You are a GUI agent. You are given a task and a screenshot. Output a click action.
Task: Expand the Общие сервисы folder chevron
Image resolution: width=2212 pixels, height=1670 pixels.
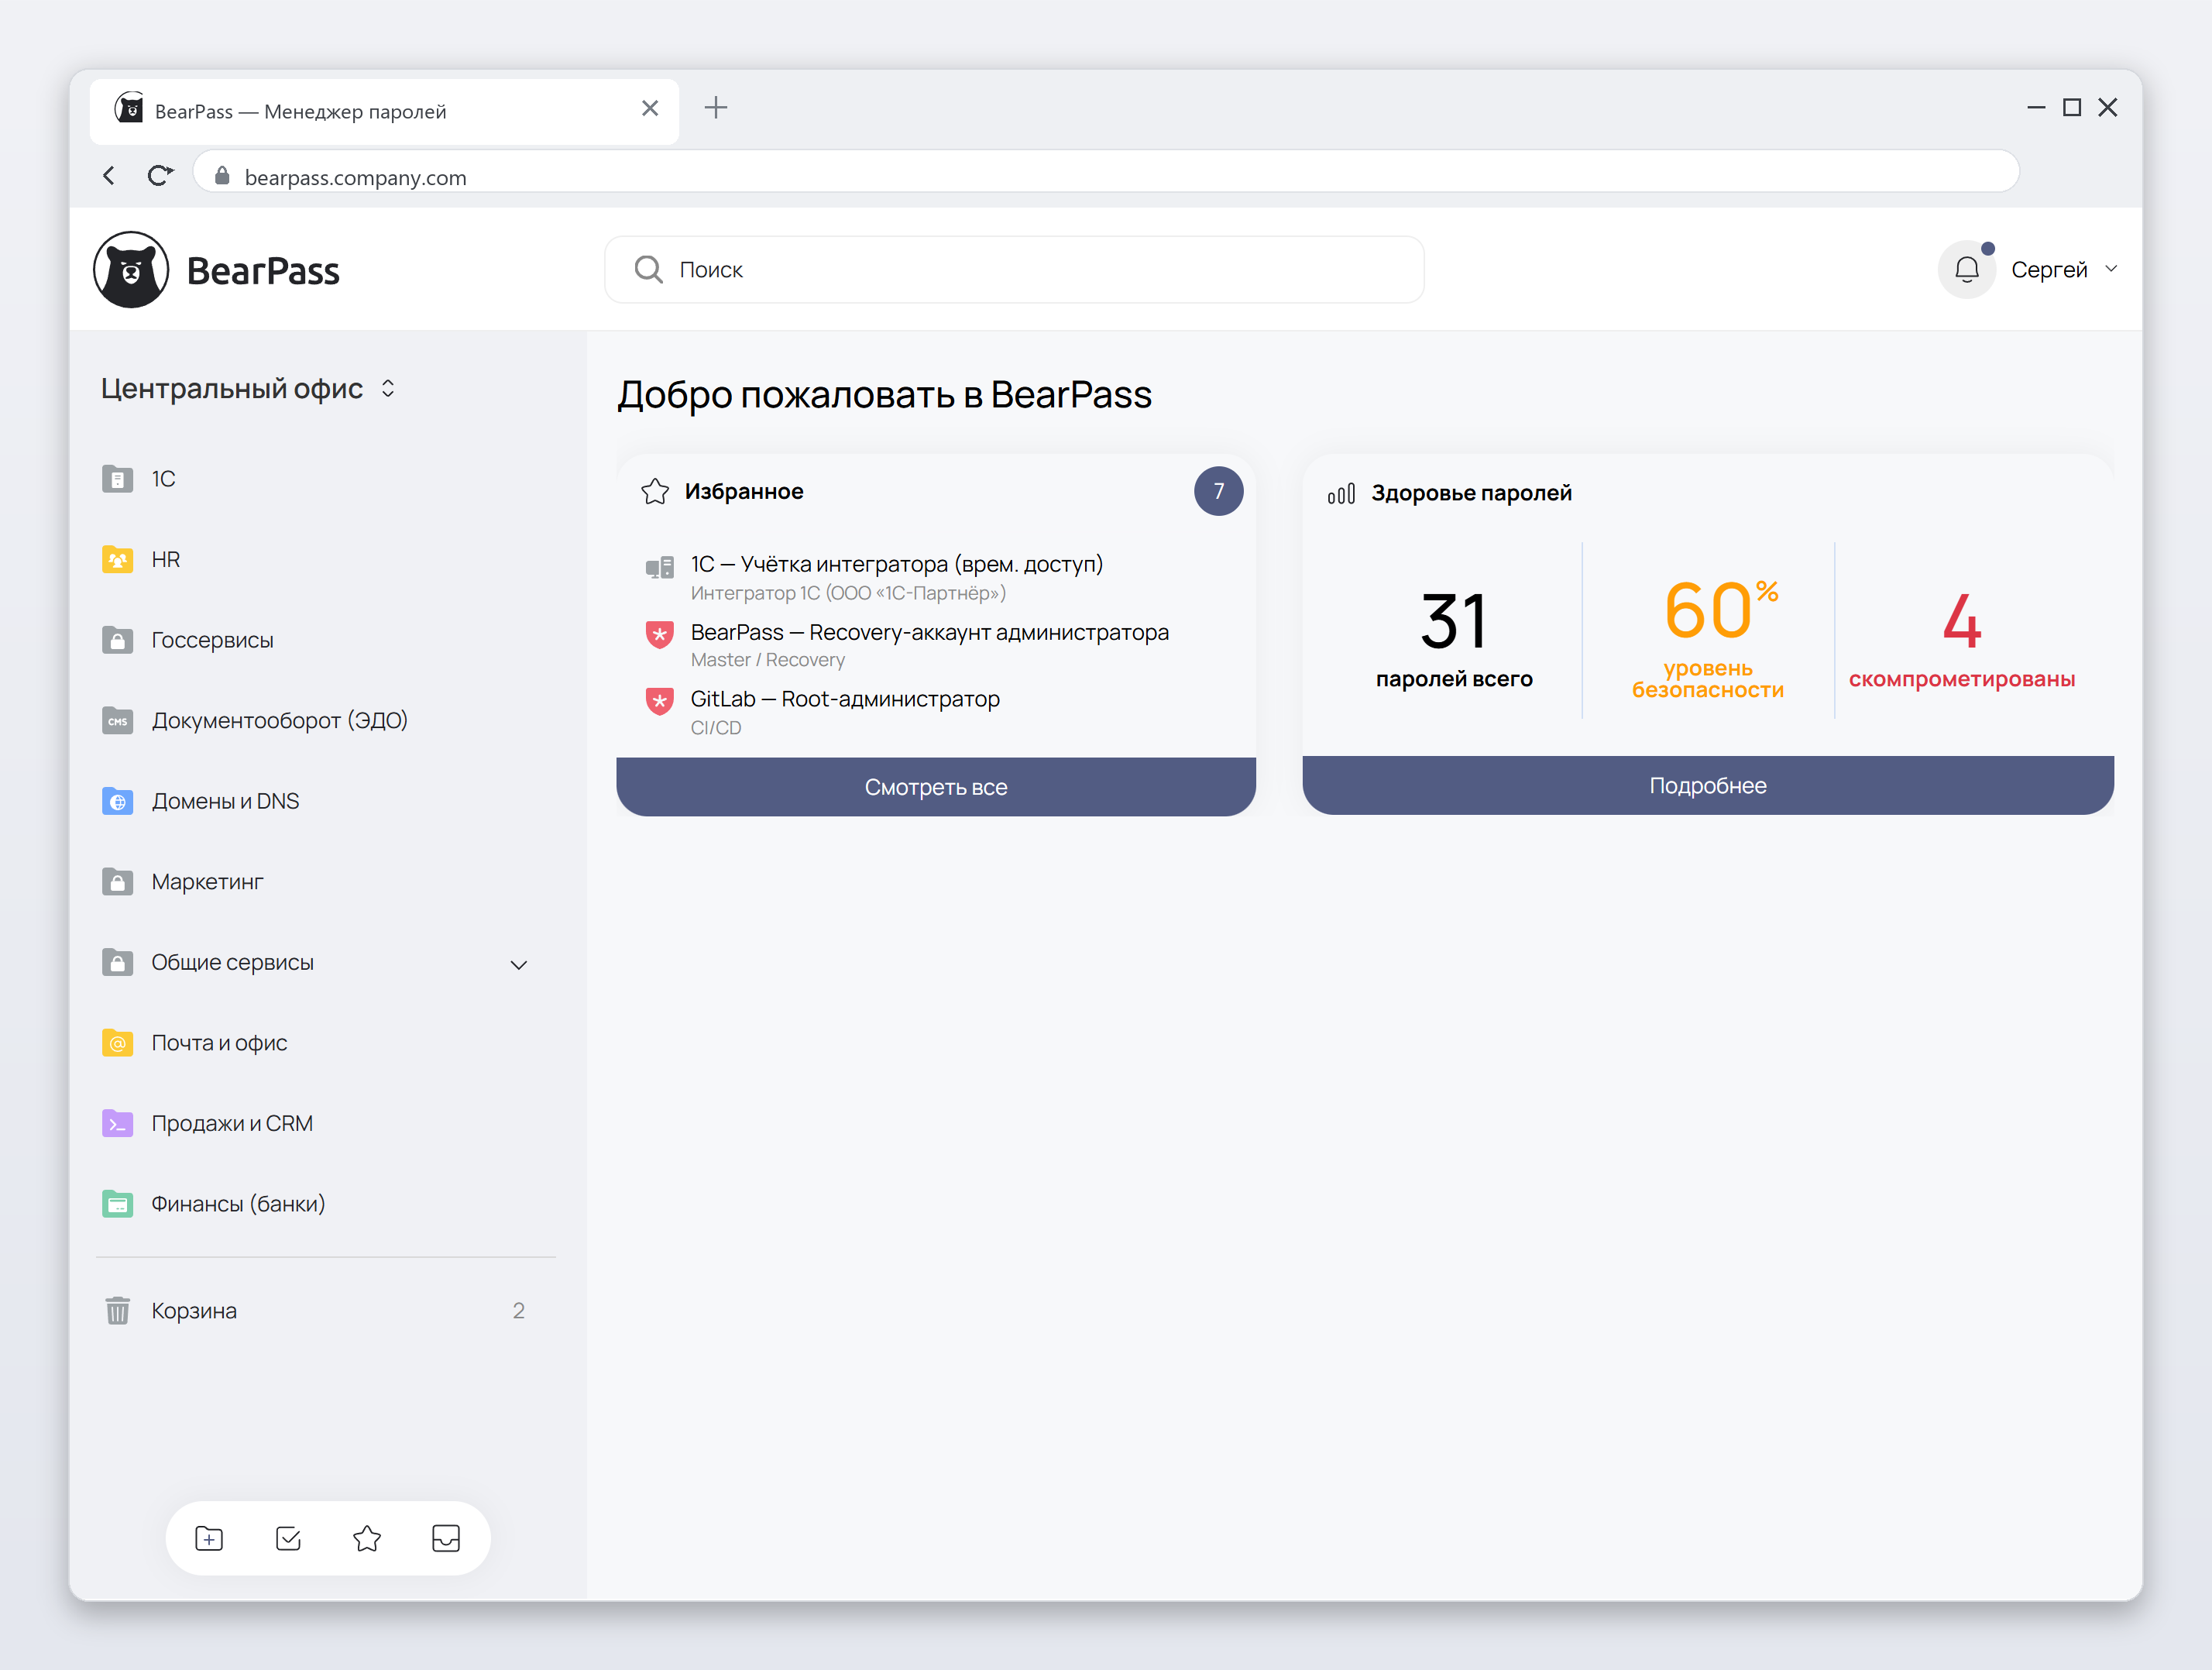pos(519,964)
